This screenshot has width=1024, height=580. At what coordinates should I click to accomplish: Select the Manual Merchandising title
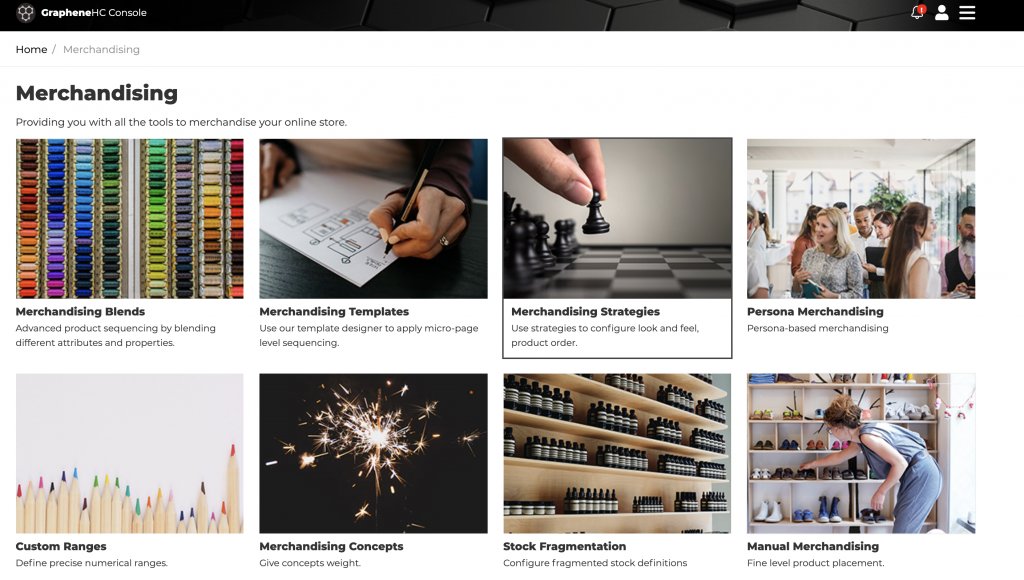coord(812,546)
